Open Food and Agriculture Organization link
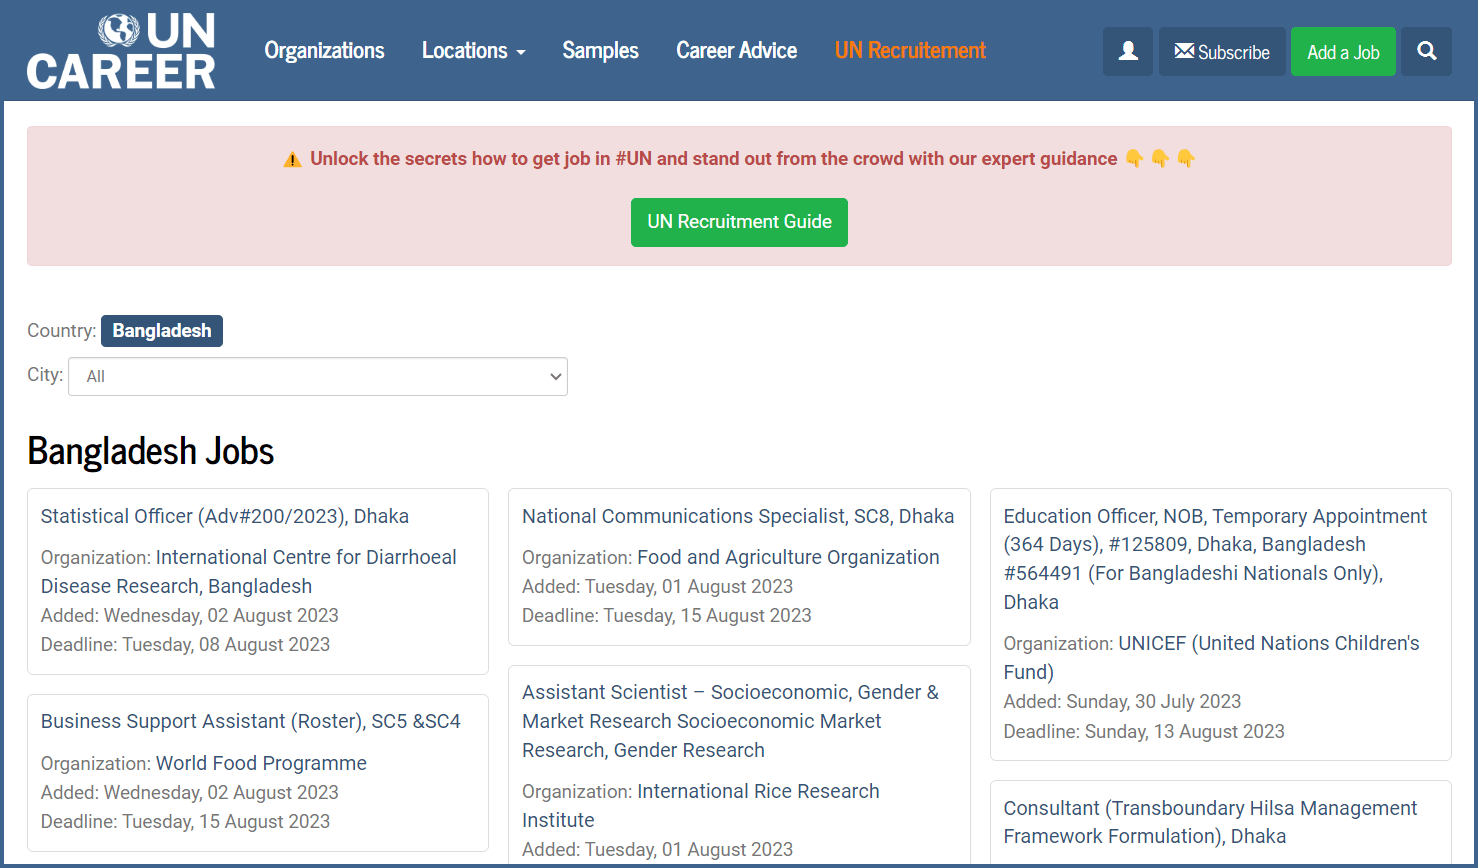1478x868 pixels. point(788,557)
